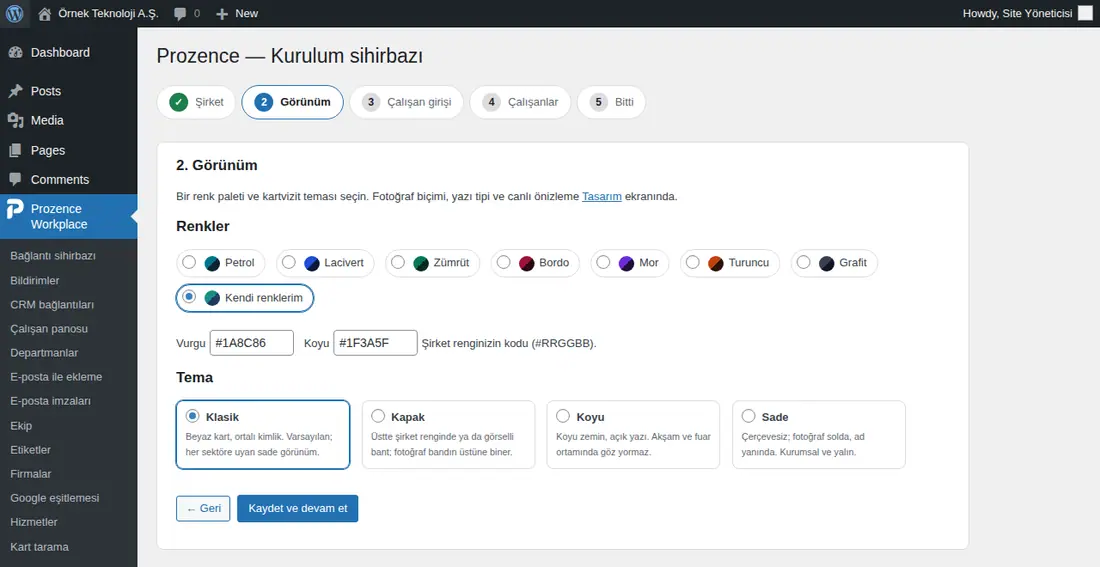This screenshot has width=1100, height=567.
Task: Choose the Koyu theme radio button
Action: tap(563, 416)
